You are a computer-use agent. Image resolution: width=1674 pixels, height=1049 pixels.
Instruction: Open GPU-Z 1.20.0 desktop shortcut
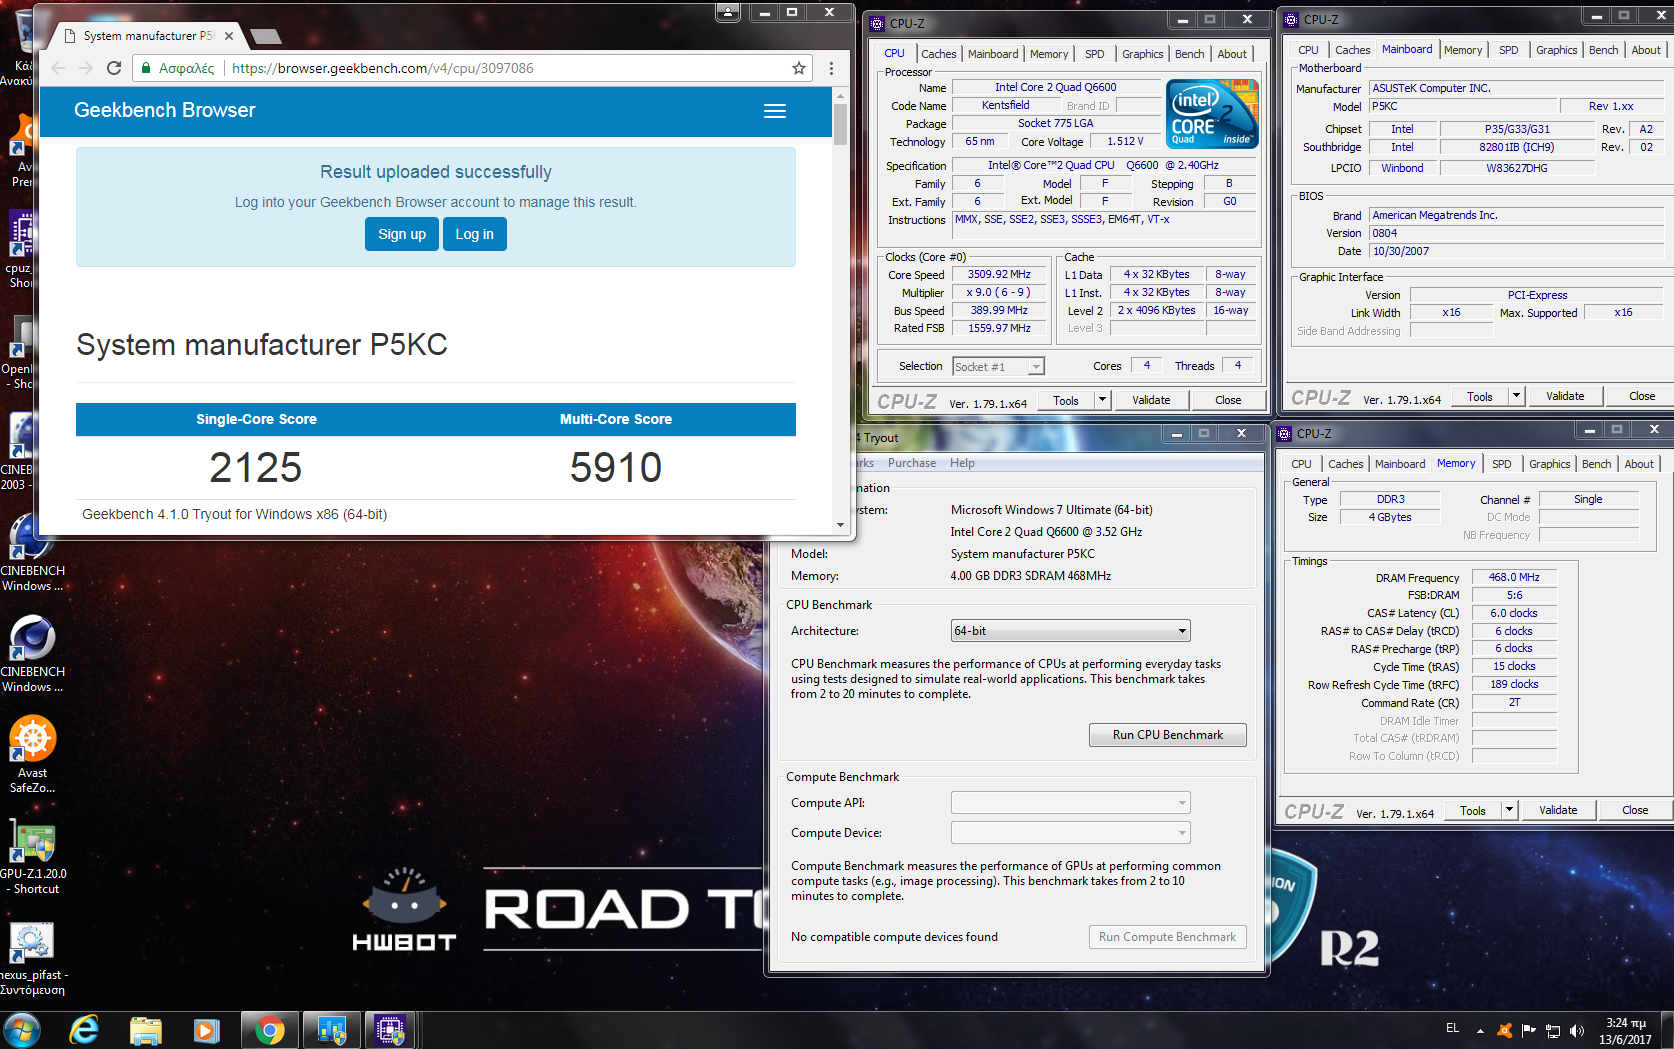32,856
